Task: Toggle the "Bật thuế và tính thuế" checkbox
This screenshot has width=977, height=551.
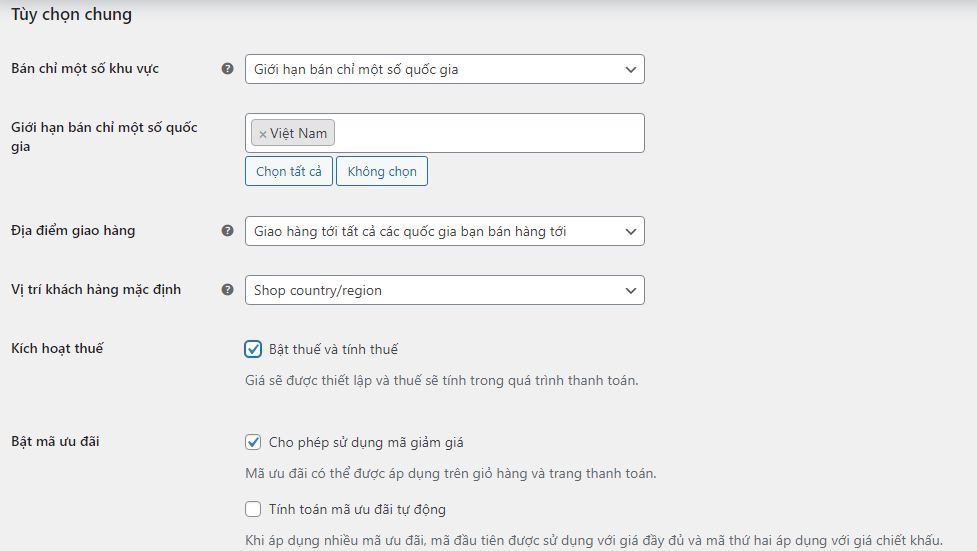Action: 253,349
